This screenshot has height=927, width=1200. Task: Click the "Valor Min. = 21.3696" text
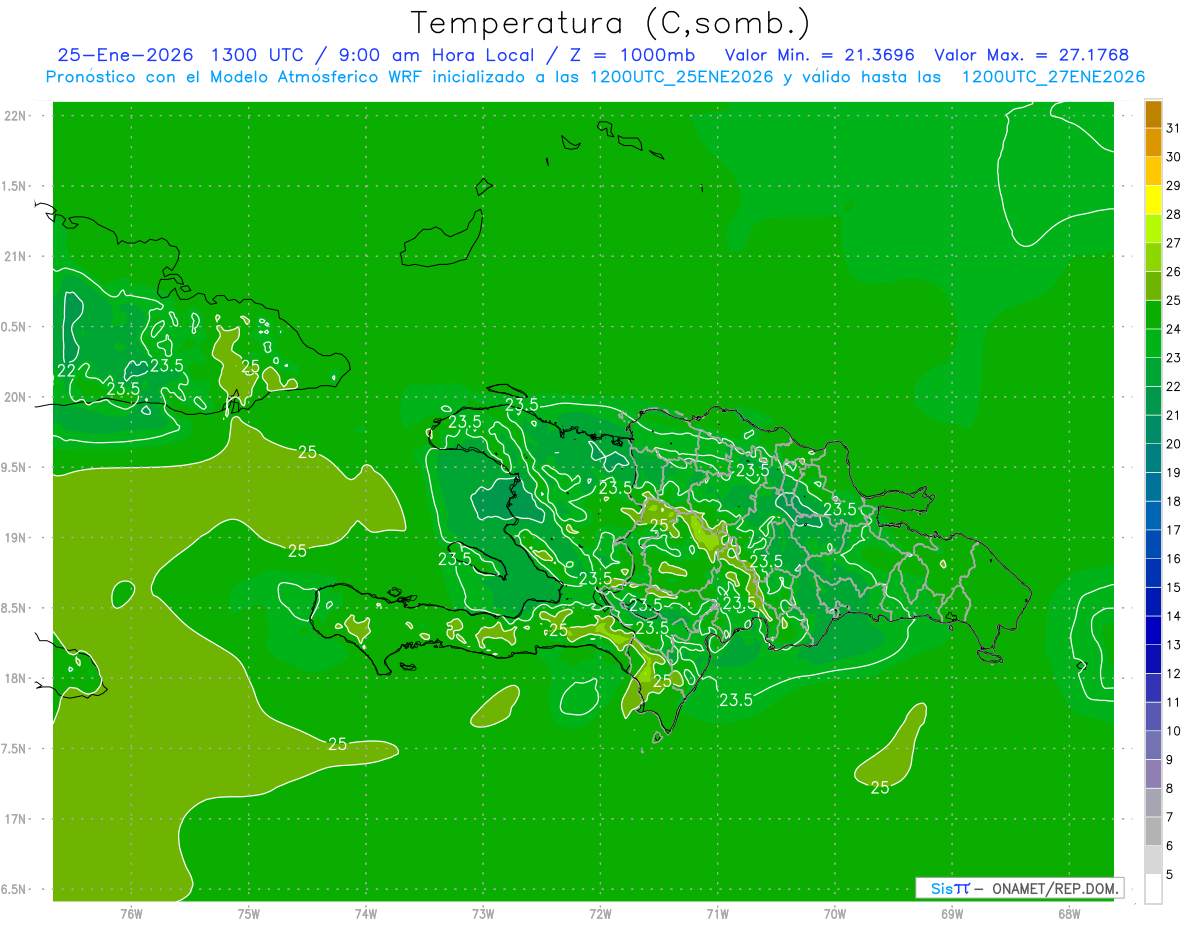(819, 55)
